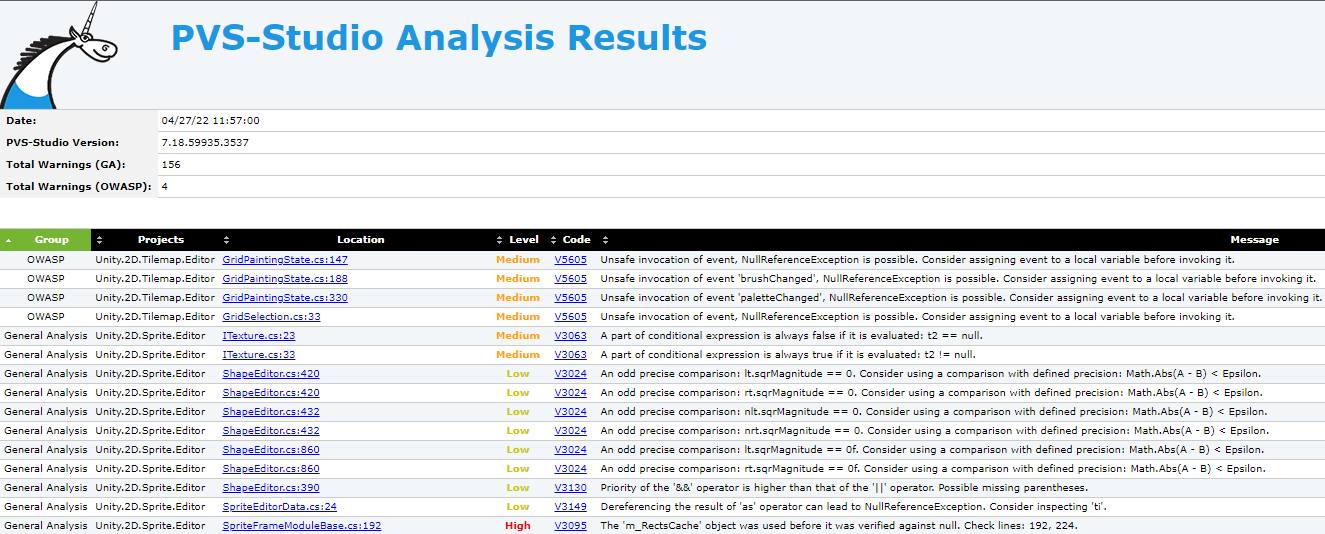Open V3149 warning code link
This screenshot has width=1325, height=534.
point(571,507)
